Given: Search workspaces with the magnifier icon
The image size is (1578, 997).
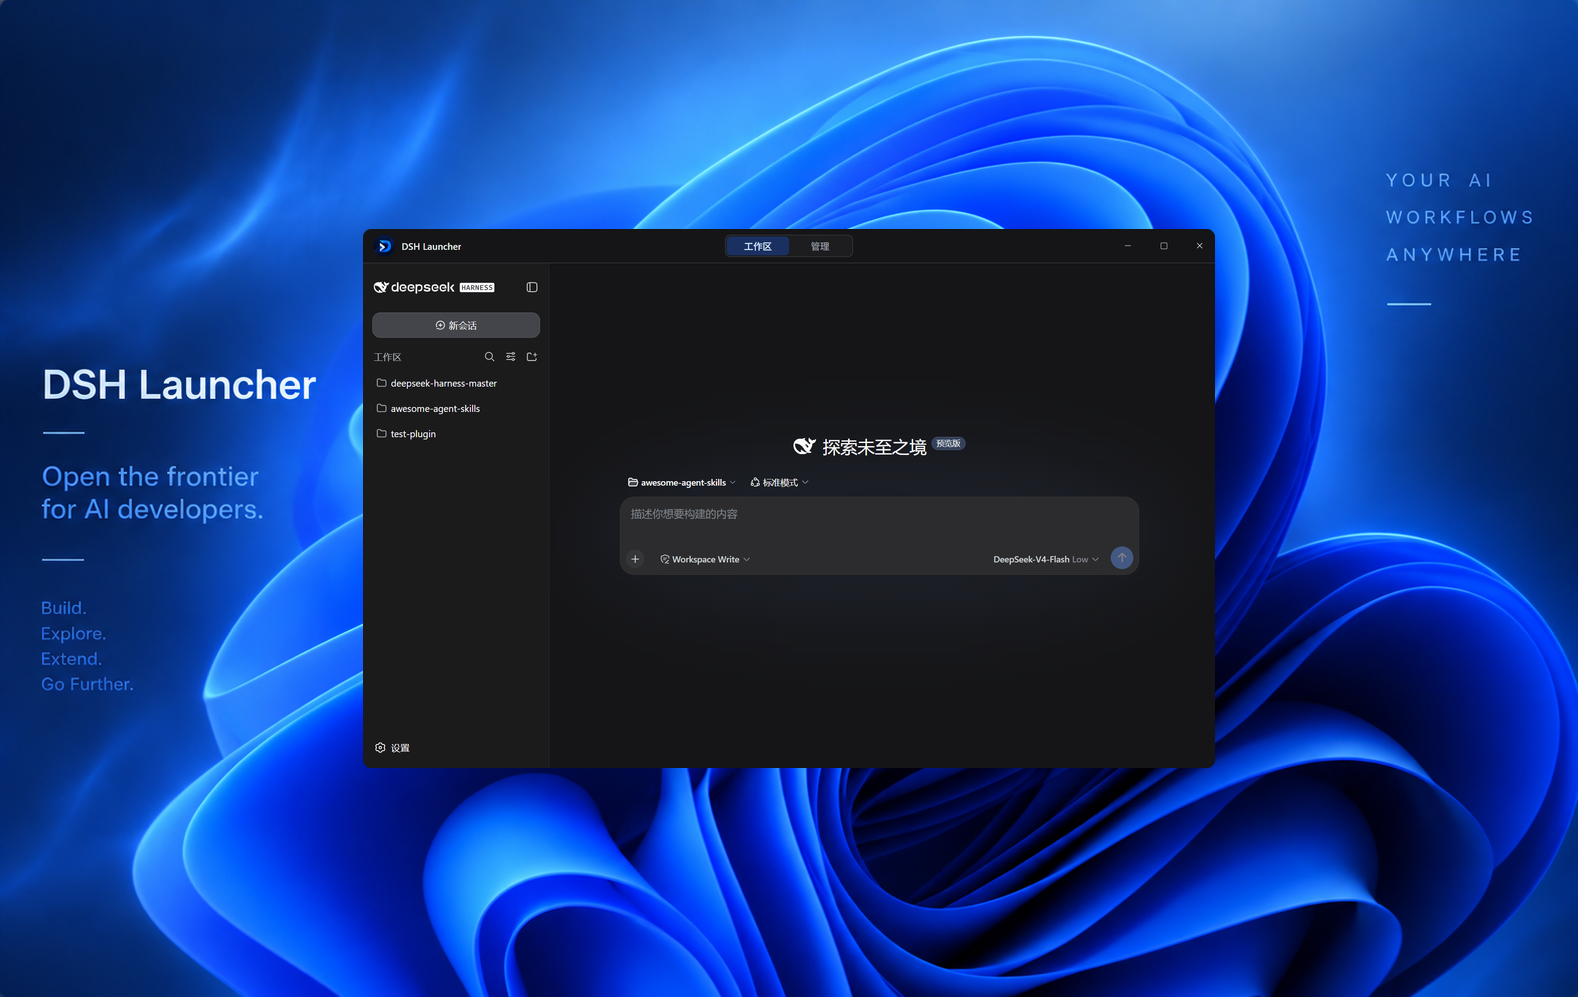Looking at the screenshot, I should coord(489,357).
